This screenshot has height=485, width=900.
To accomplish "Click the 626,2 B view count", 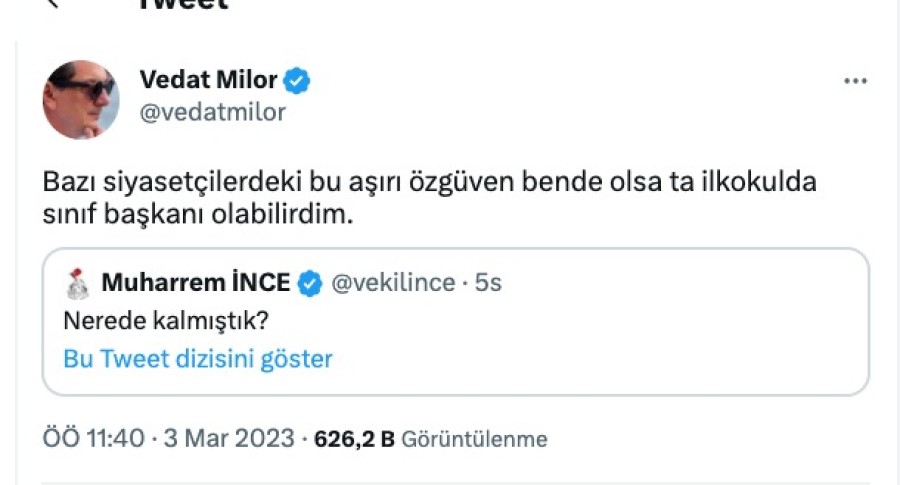I will (354, 439).
